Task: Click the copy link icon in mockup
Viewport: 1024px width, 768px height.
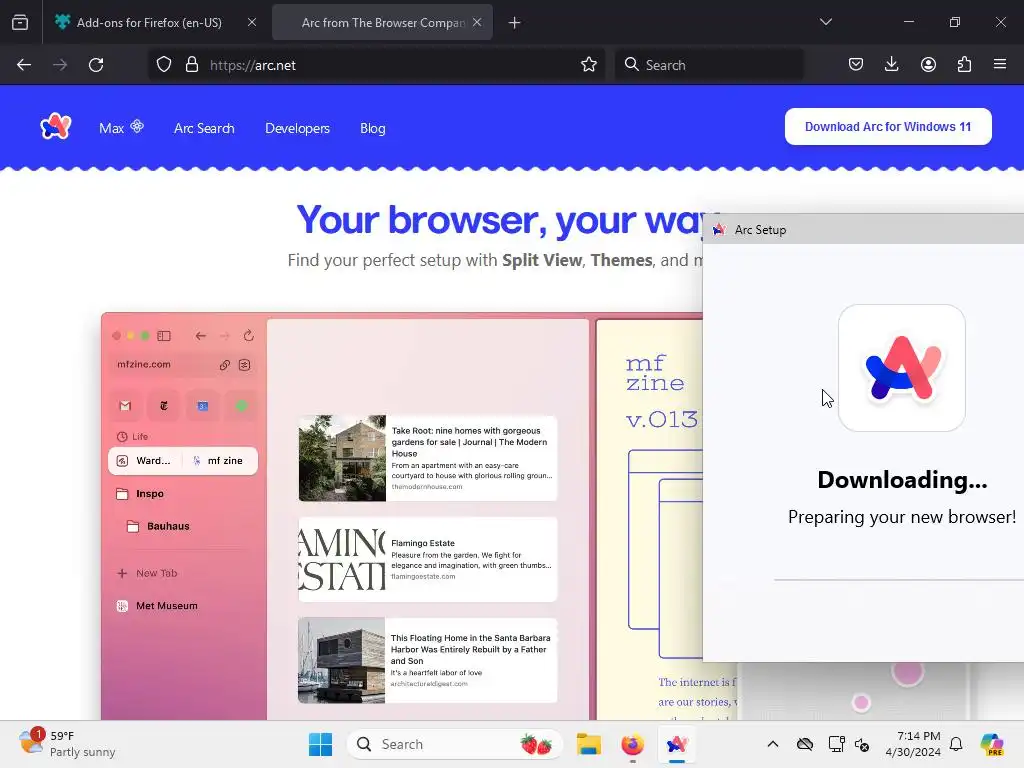Action: [225, 365]
